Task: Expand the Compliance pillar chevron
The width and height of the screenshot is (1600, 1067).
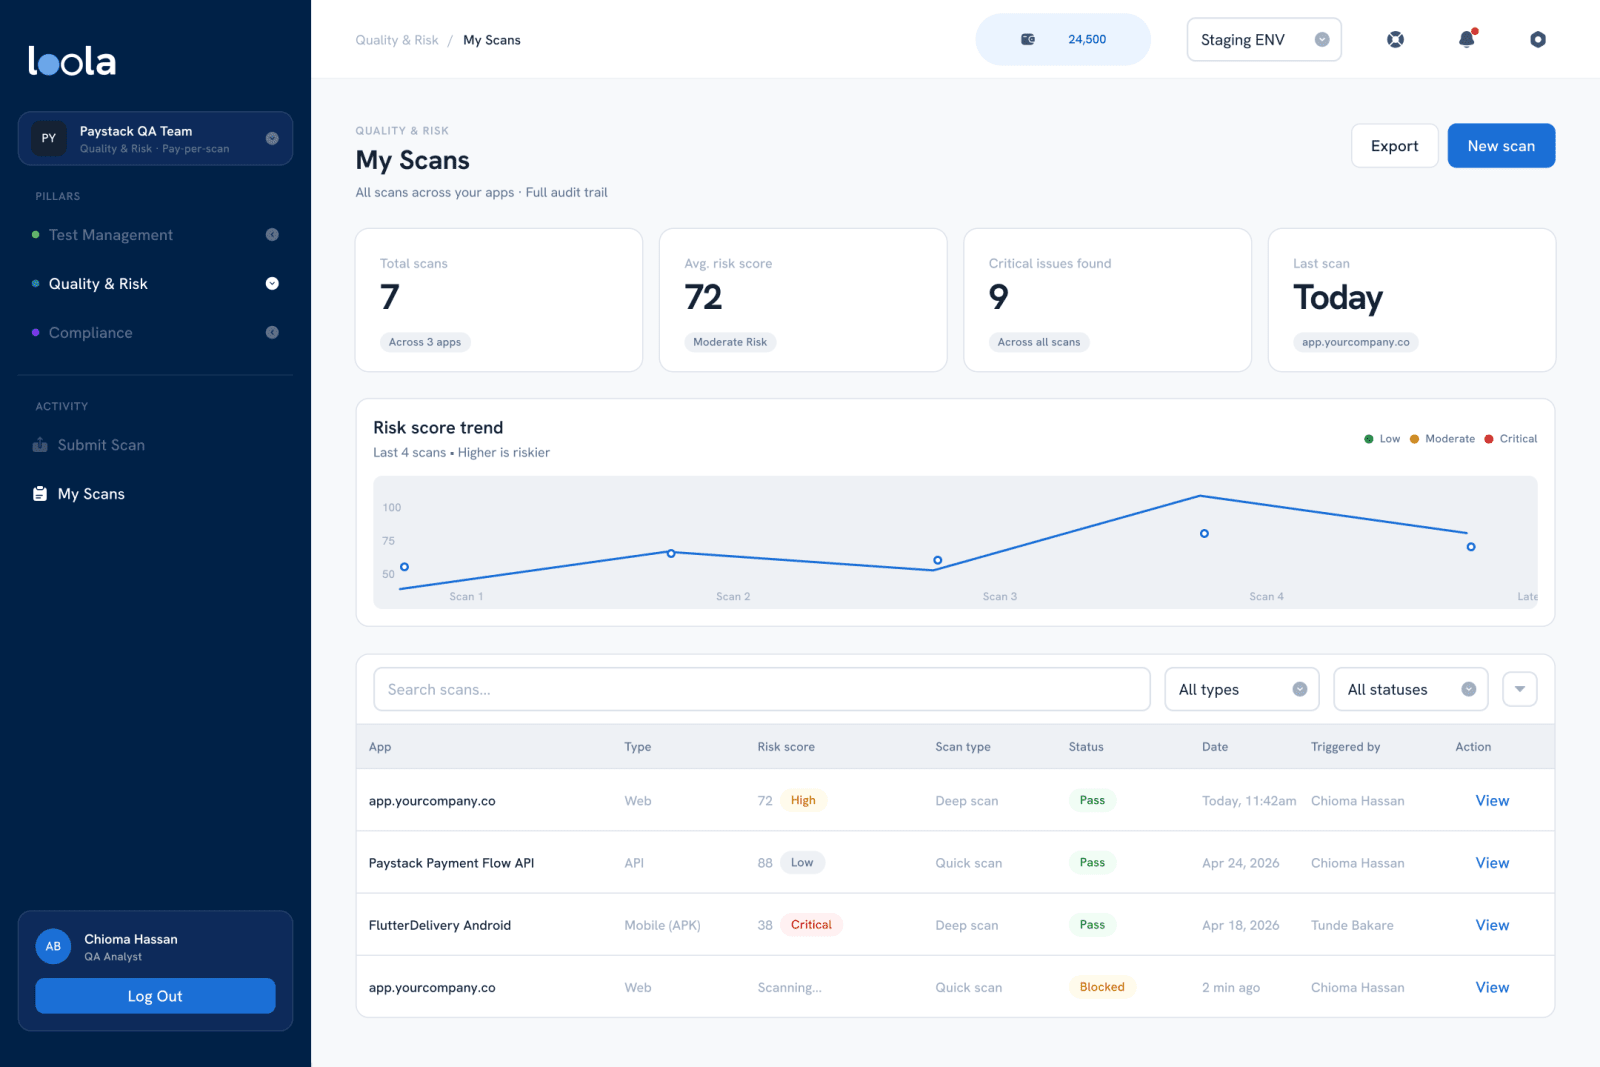Action: pyautogui.click(x=272, y=333)
